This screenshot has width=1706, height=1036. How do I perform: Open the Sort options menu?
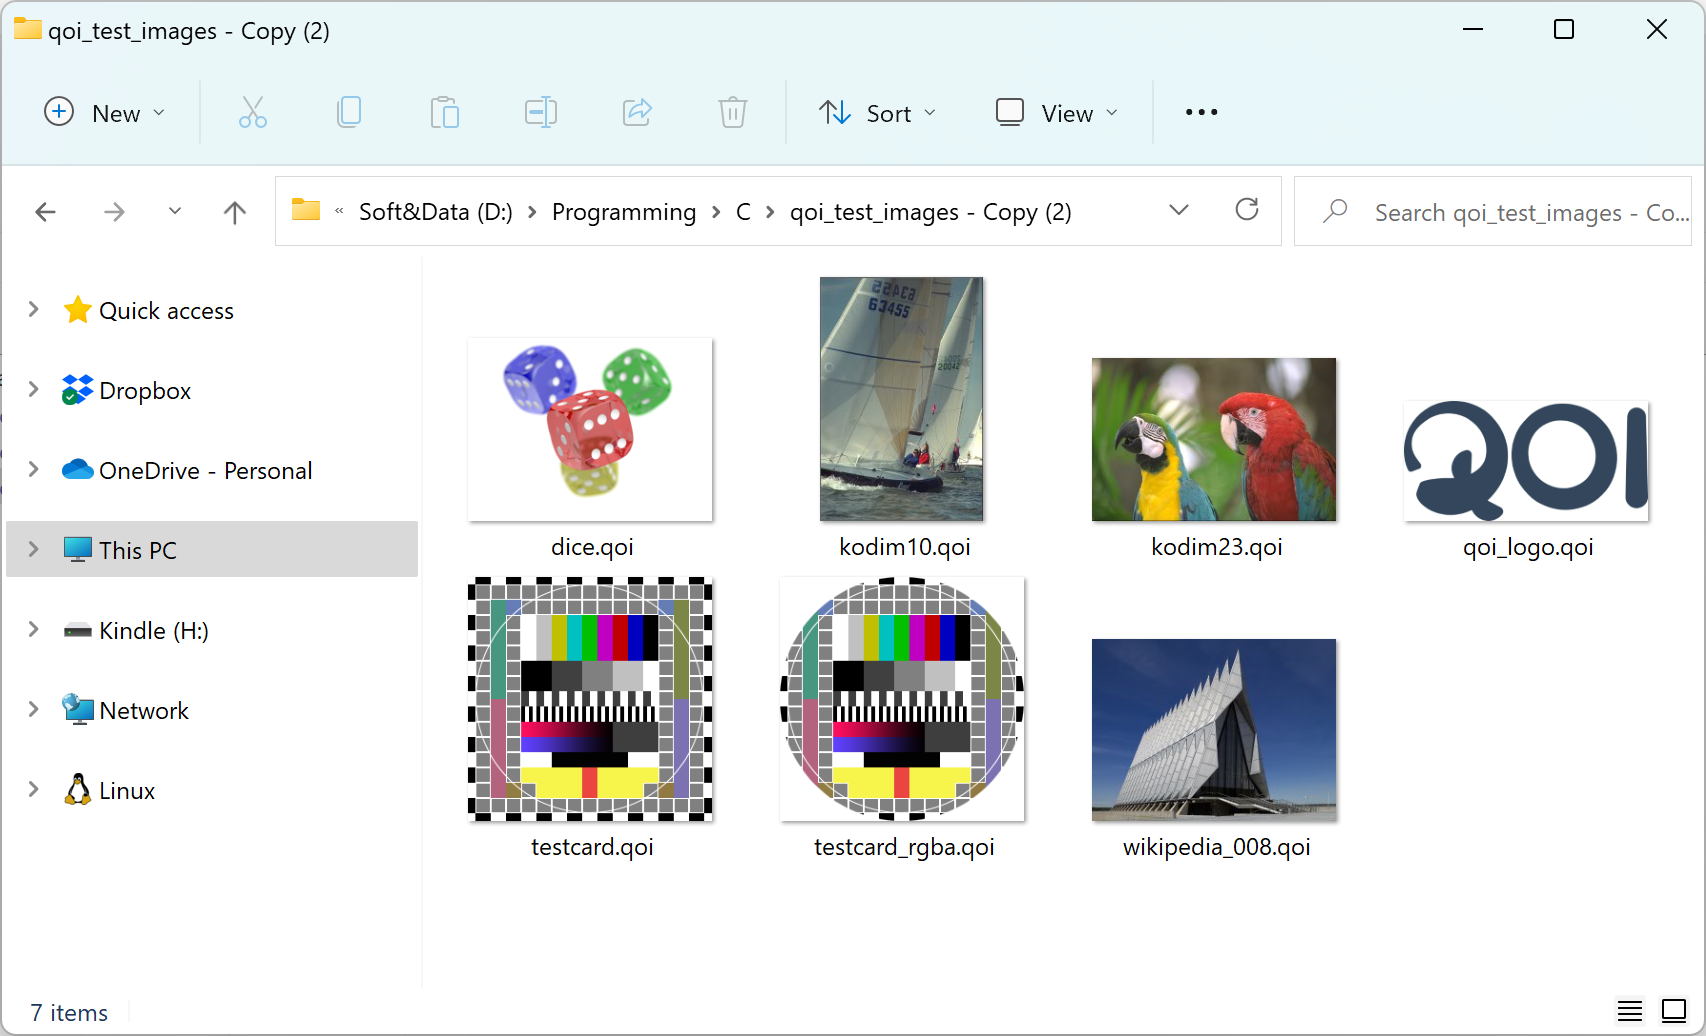(878, 112)
